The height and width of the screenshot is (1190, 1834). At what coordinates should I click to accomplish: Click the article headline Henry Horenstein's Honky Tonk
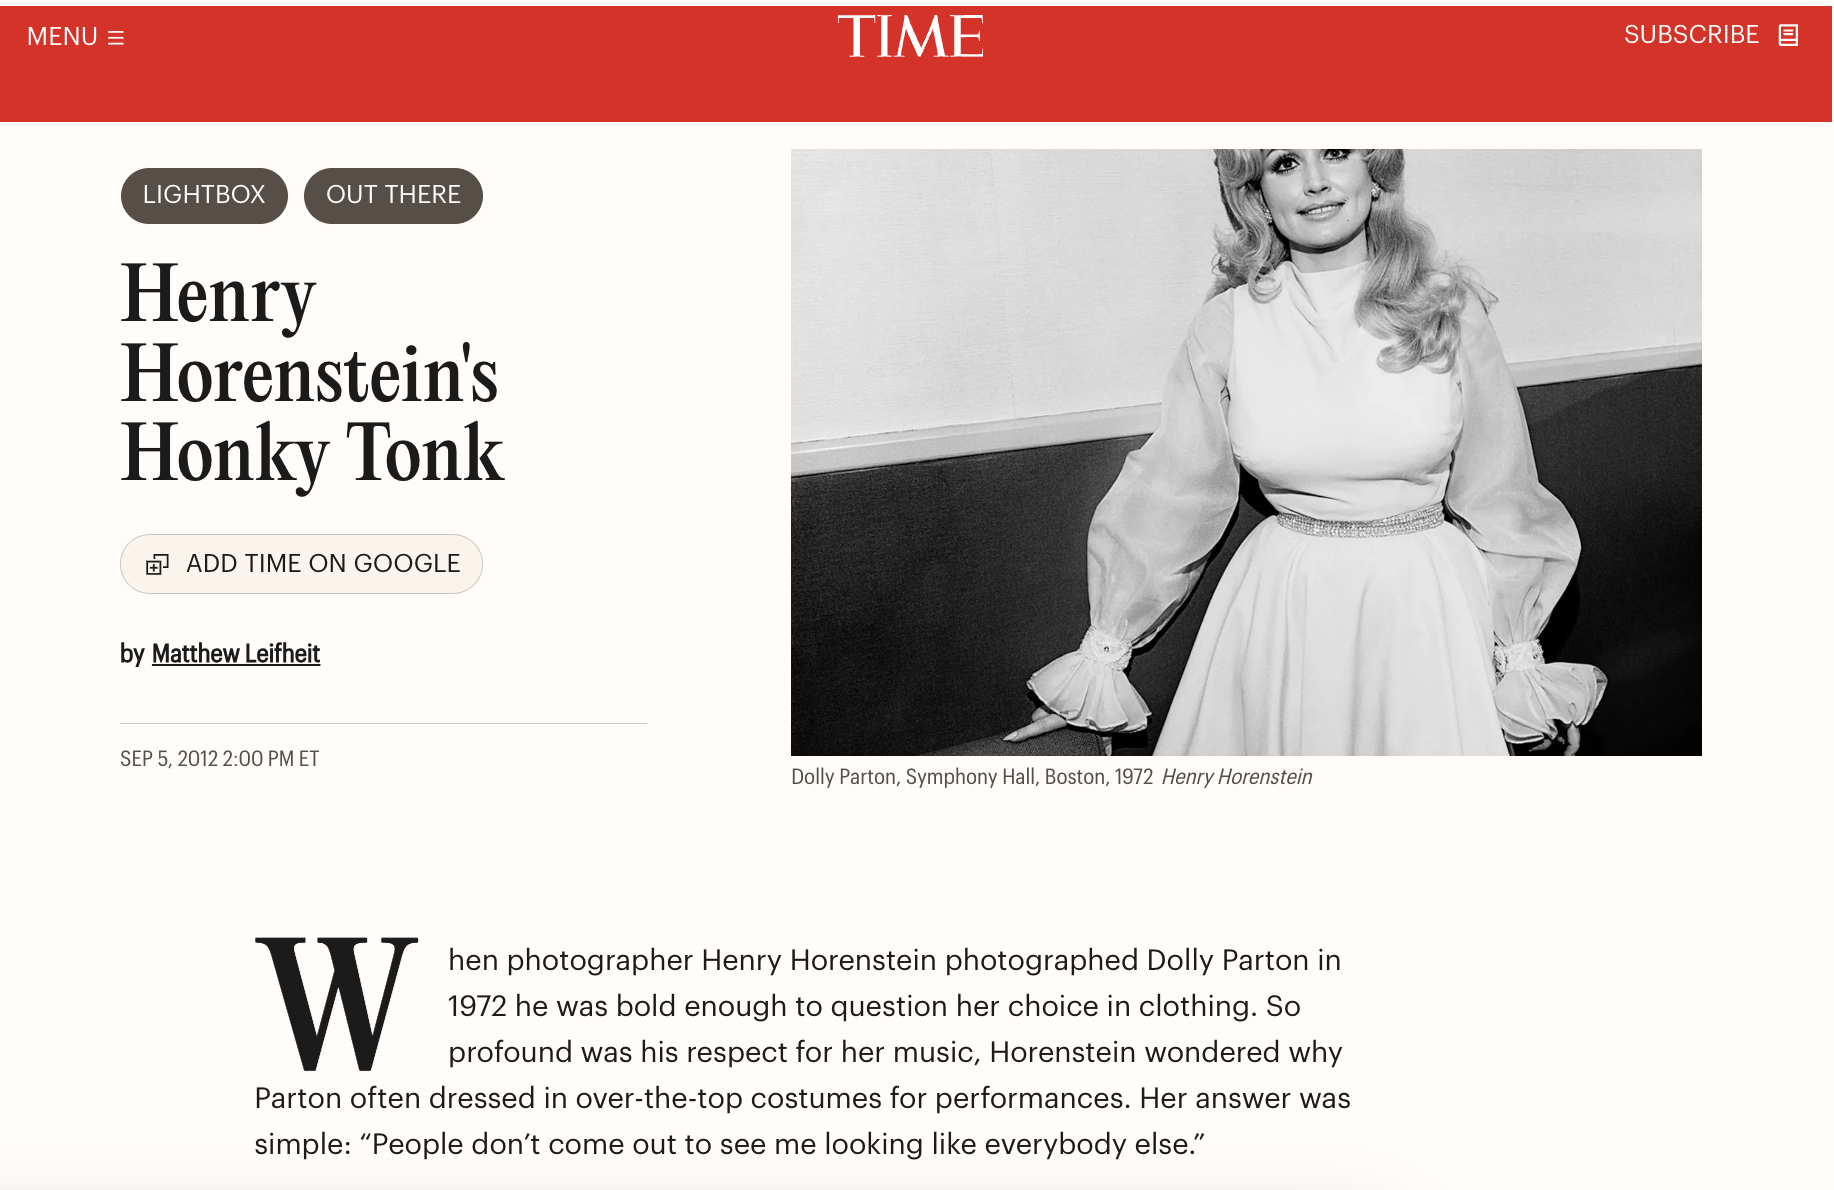312,374
